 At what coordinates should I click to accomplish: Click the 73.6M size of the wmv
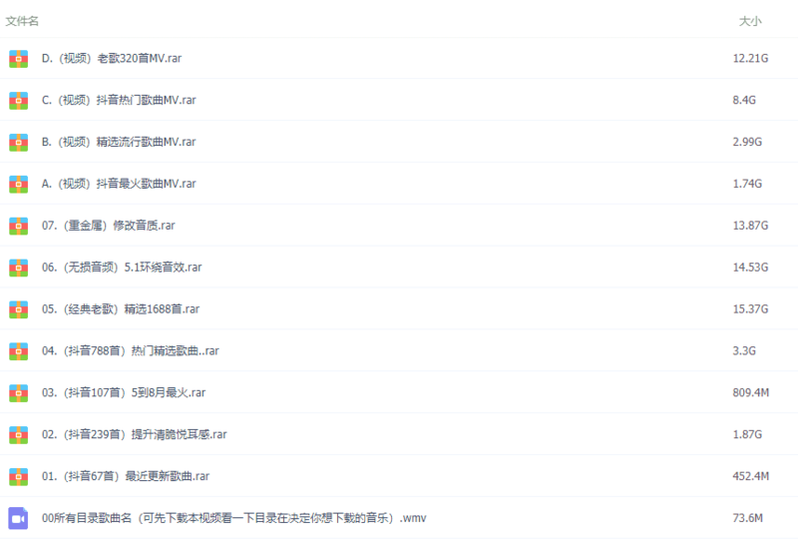(x=748, y=518)
